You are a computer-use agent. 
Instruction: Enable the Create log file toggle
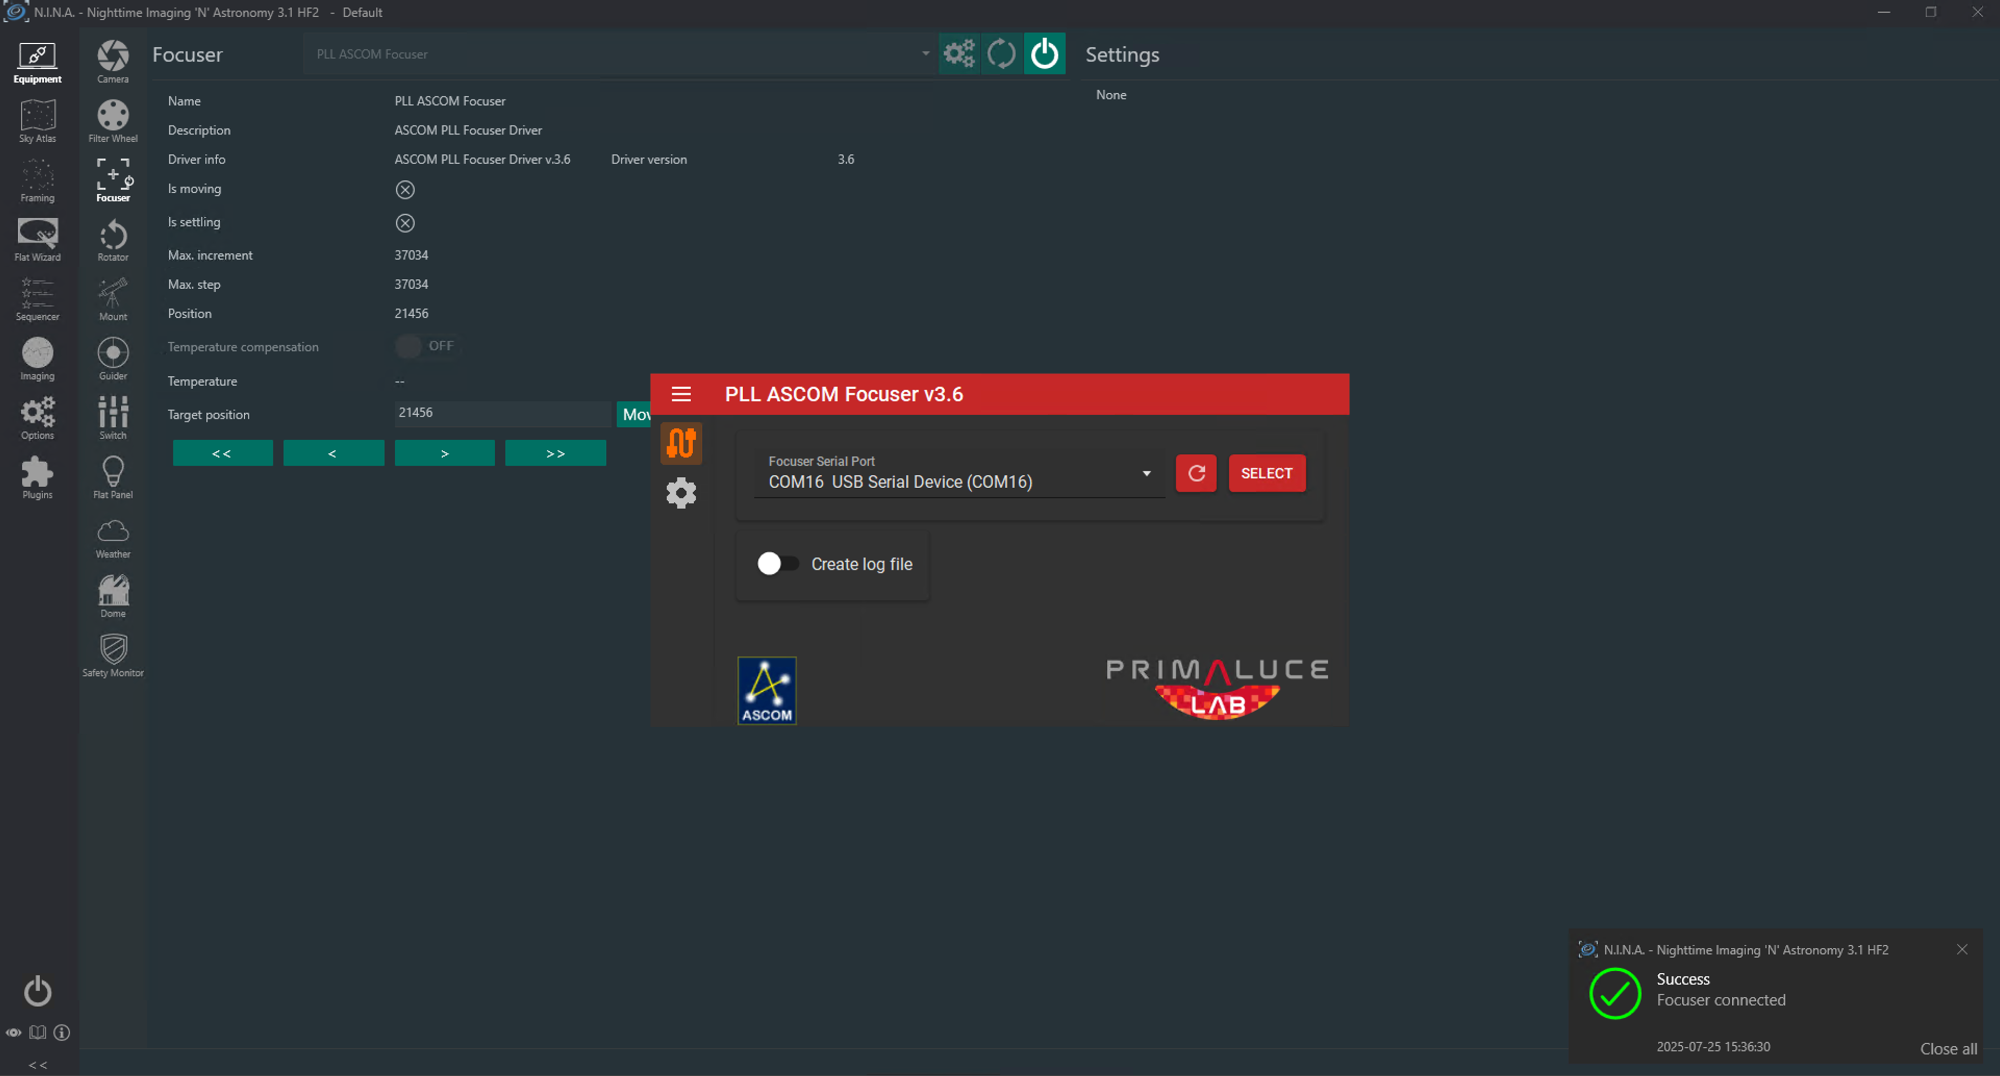777,564
